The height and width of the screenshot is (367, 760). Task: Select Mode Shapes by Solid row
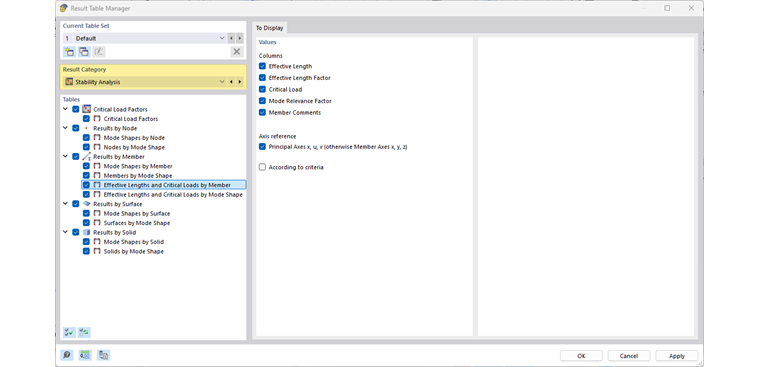pos(134,242)
